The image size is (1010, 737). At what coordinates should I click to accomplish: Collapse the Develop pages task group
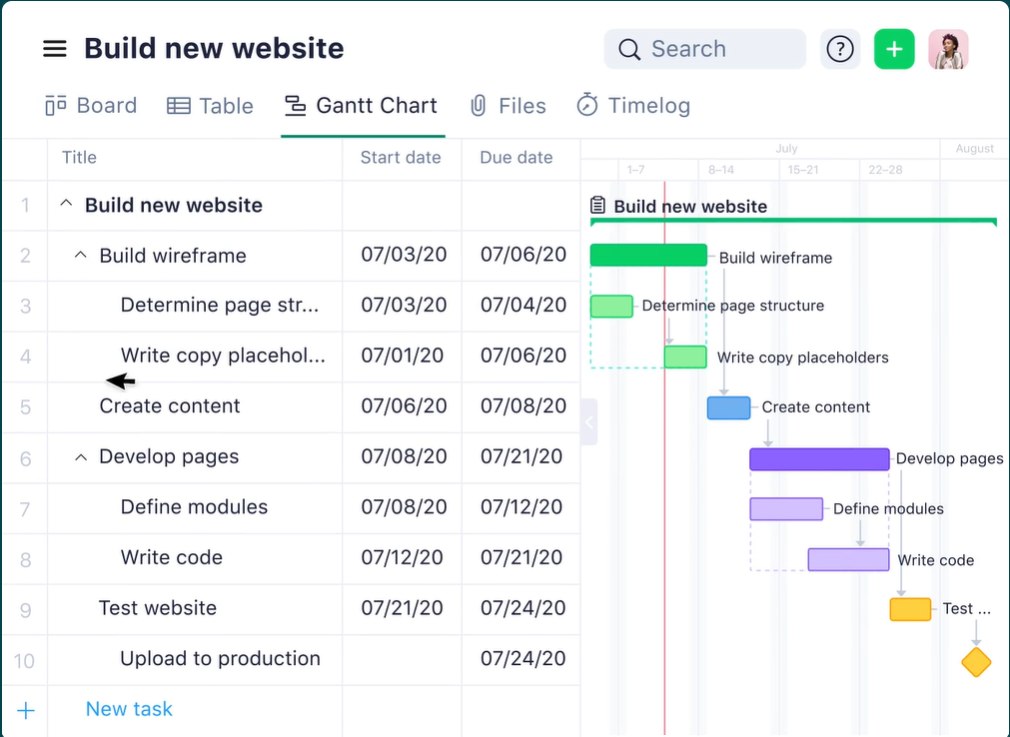click(81, 457)
